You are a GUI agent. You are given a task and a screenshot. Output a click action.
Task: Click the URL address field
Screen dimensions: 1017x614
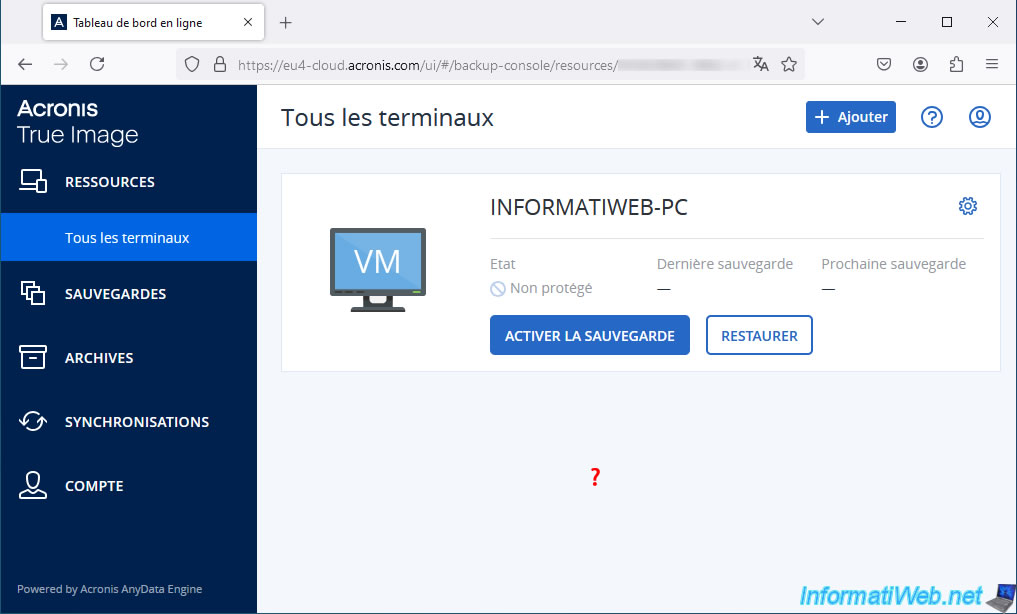490,64
